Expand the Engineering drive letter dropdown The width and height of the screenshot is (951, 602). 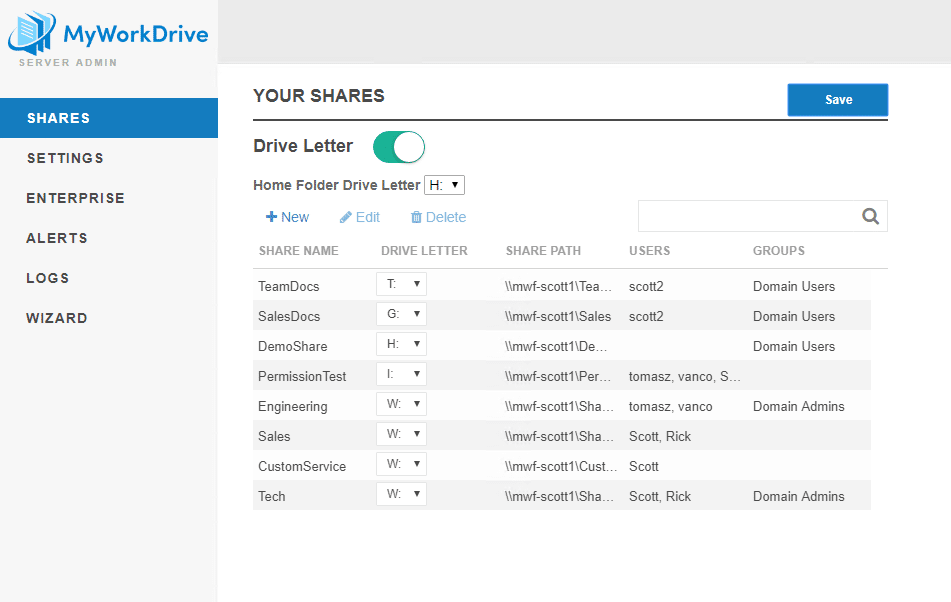401,404
